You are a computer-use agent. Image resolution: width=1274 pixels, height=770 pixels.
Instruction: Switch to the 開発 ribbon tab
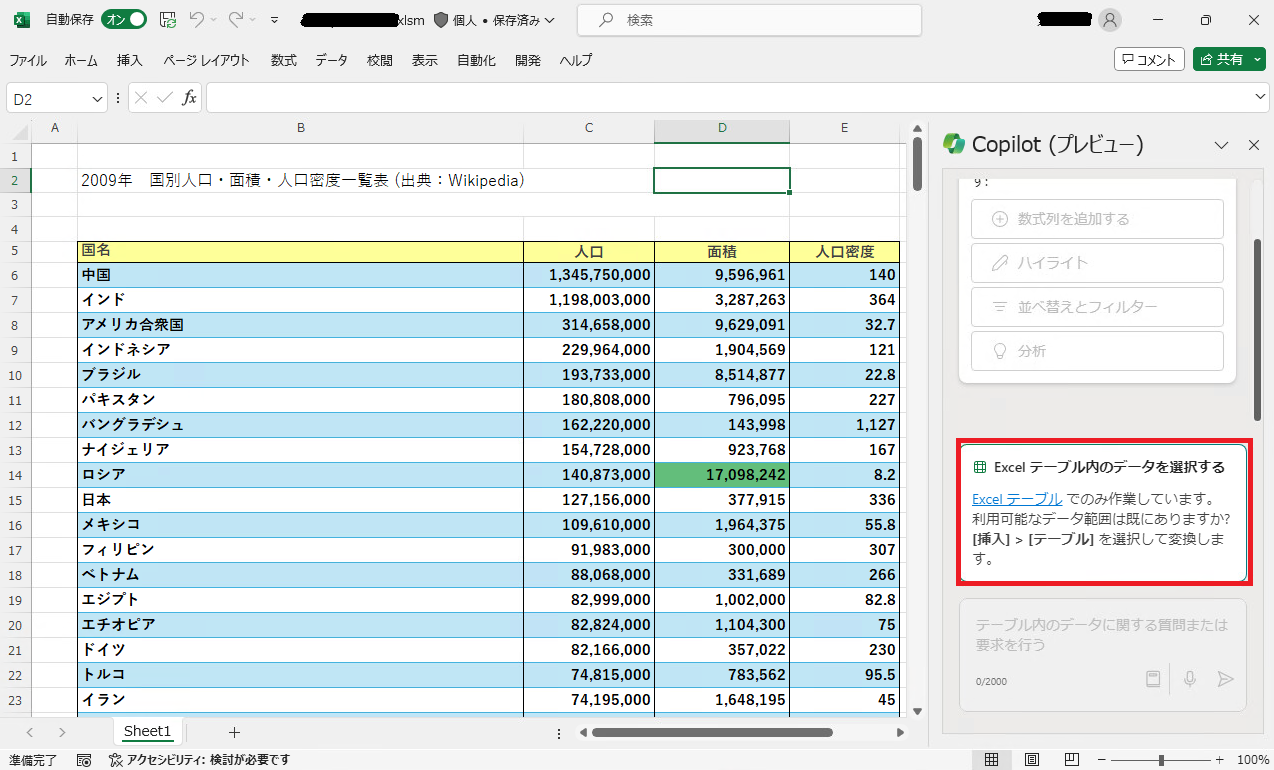coord(528,60)
